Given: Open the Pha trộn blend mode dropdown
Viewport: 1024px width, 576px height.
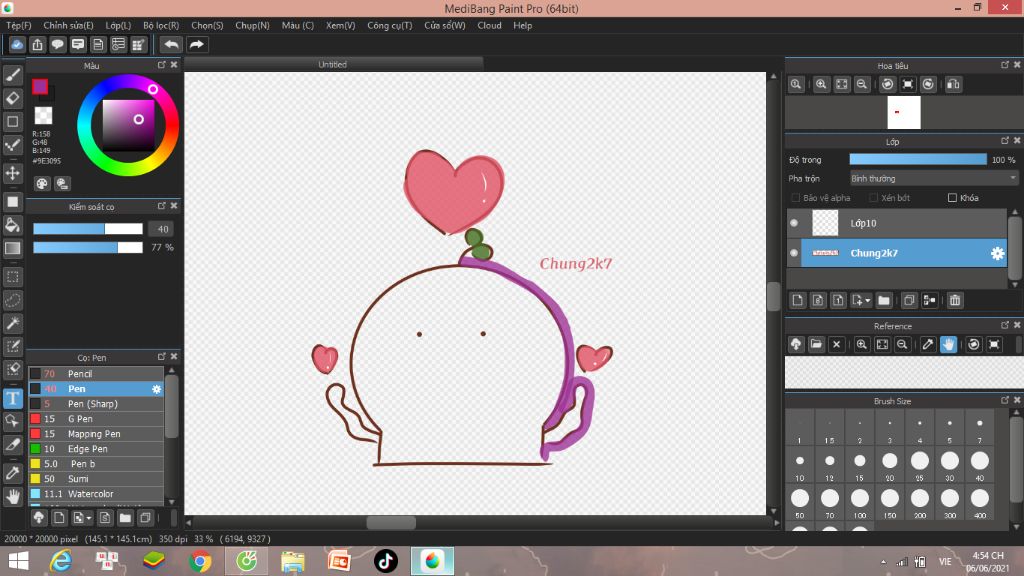Looking at the screenshot, I should pyautogui.click(x=933, y=178).
